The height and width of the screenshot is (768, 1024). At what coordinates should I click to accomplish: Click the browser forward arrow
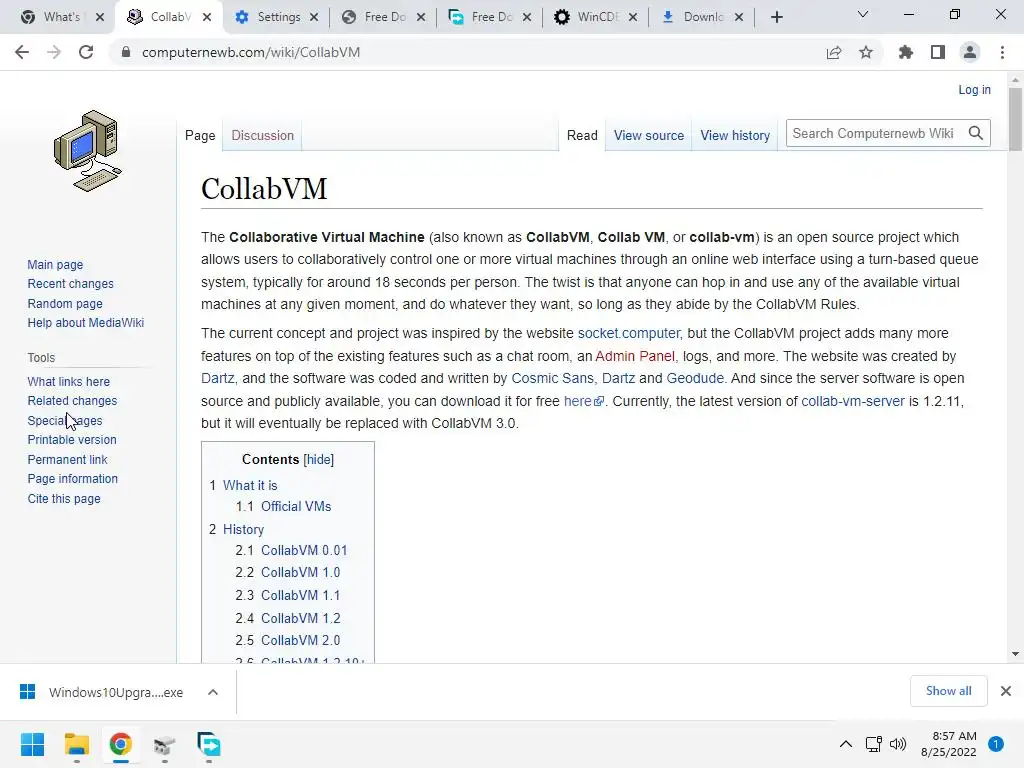[x=54, y=52]
